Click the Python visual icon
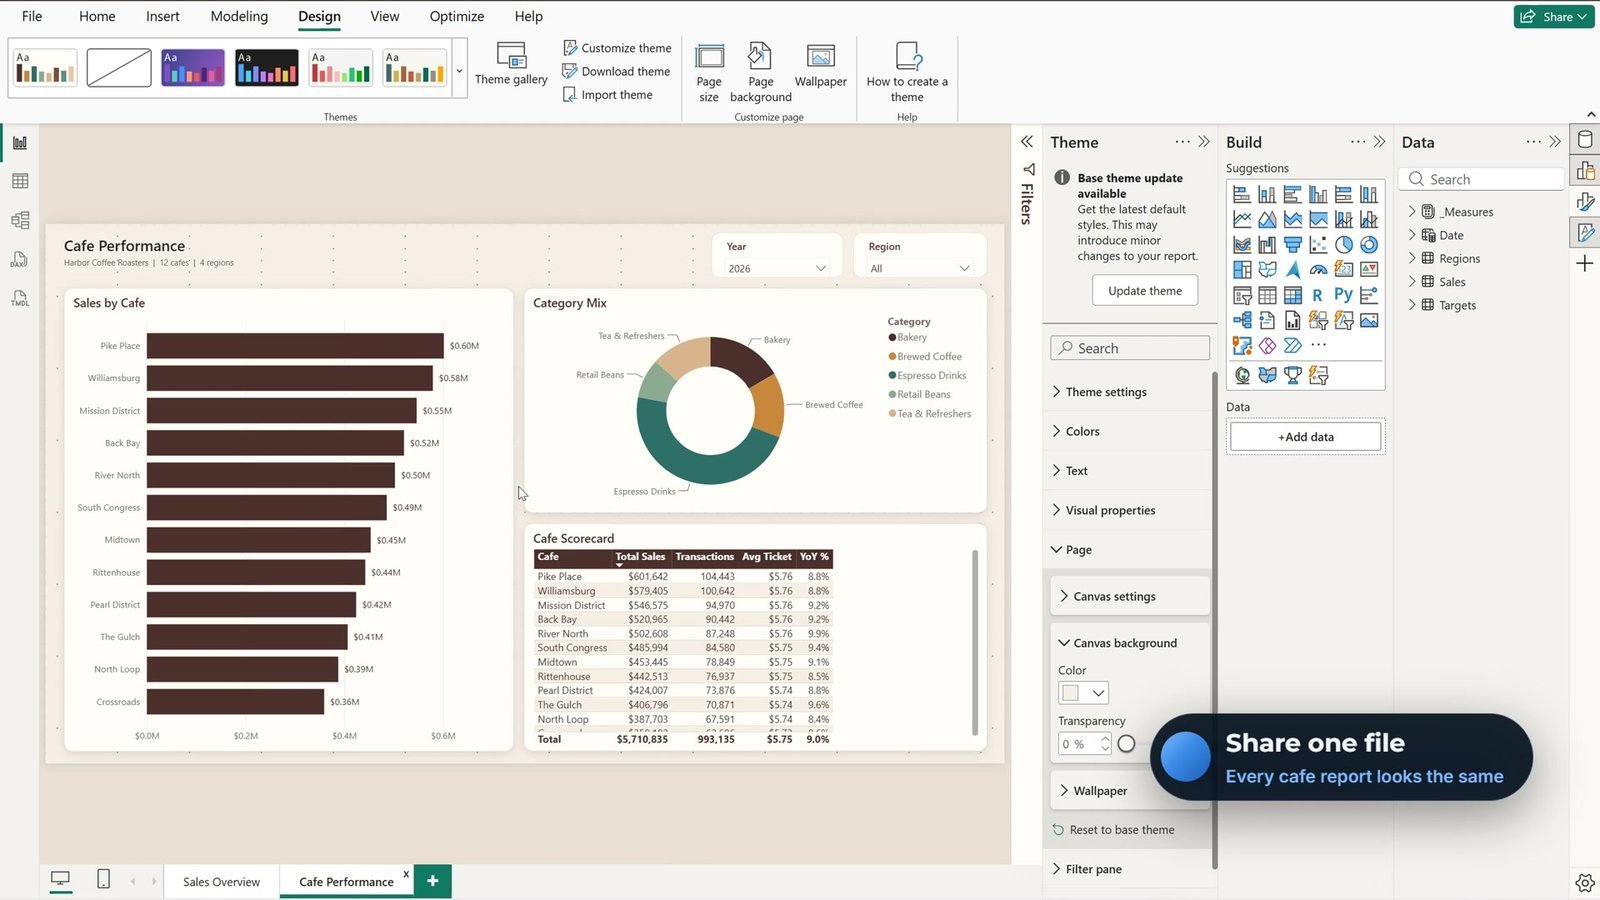Image resolution: width=1600 pixels, height=900 pixels. click(x=1343, y=294)
